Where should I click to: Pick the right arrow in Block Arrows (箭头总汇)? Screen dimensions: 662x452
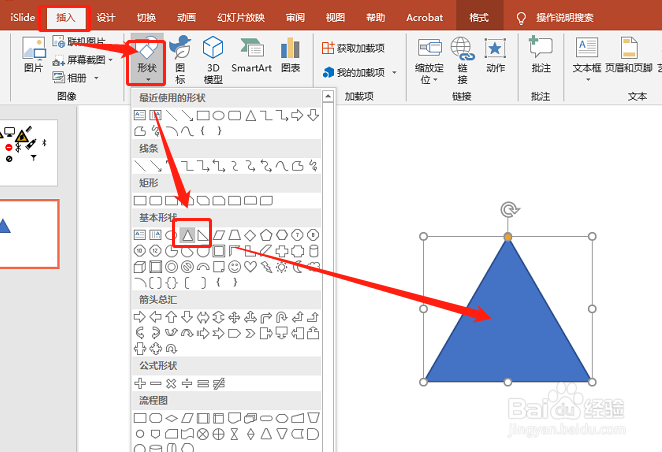coord(140,317)
